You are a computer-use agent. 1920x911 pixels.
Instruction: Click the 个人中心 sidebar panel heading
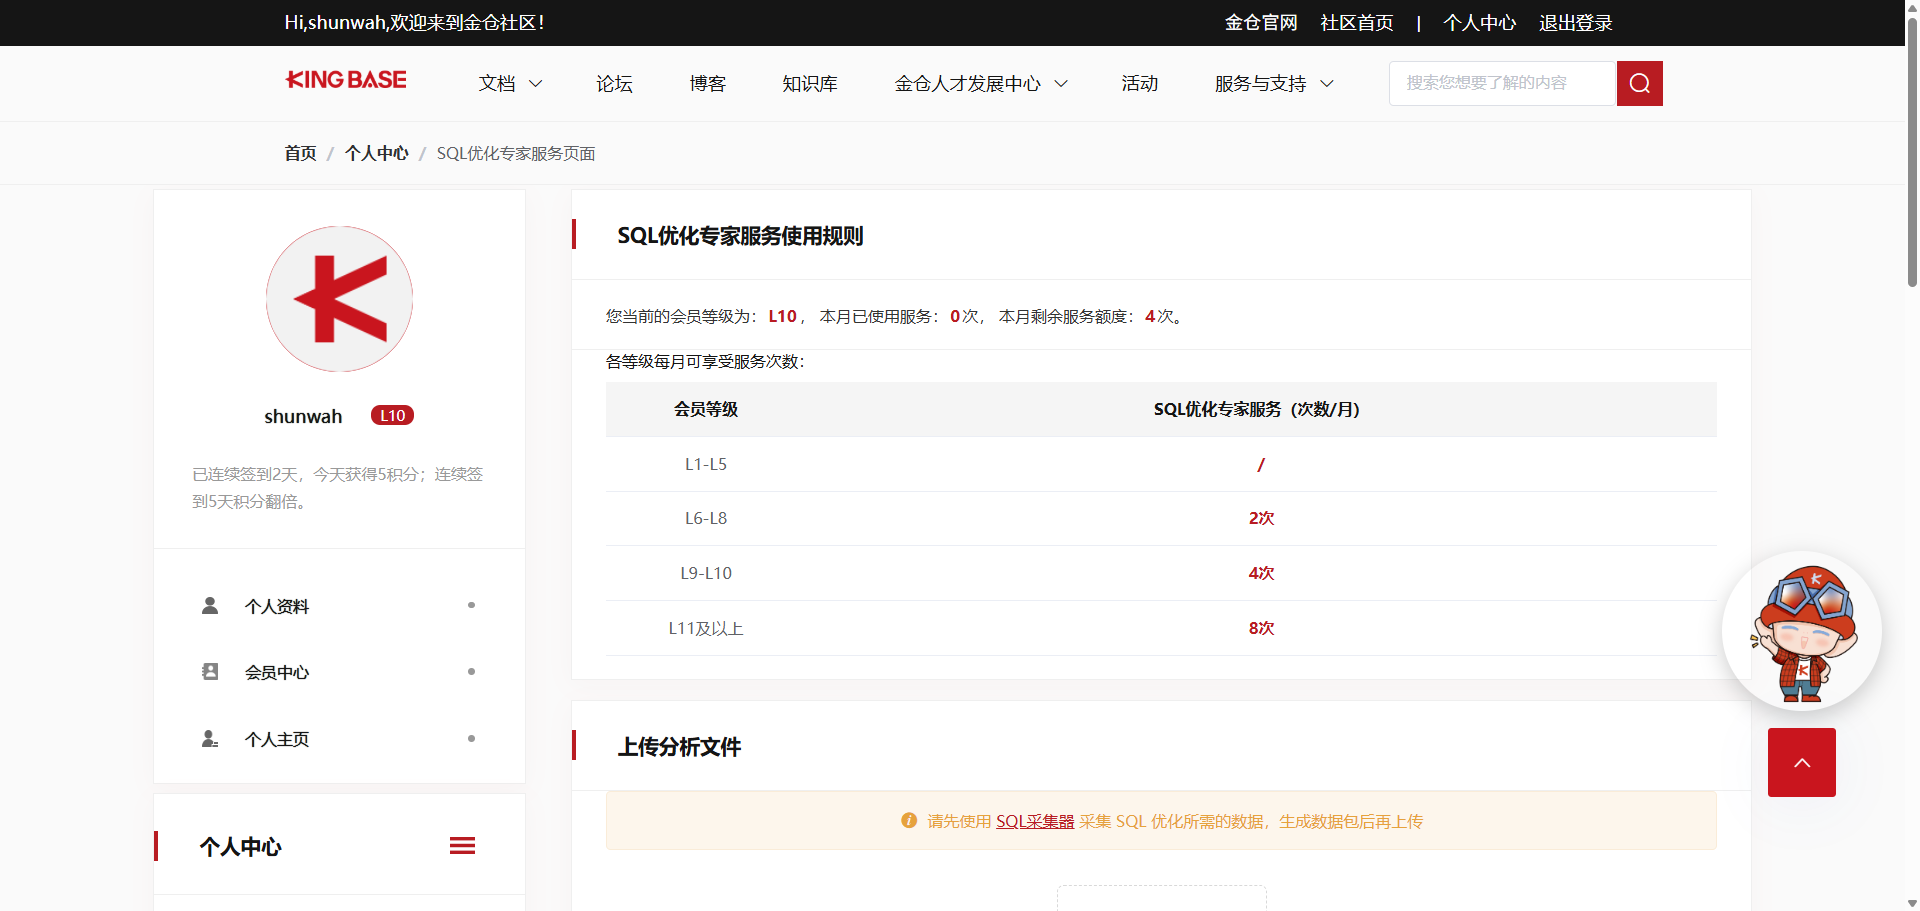tap(240, 847)
